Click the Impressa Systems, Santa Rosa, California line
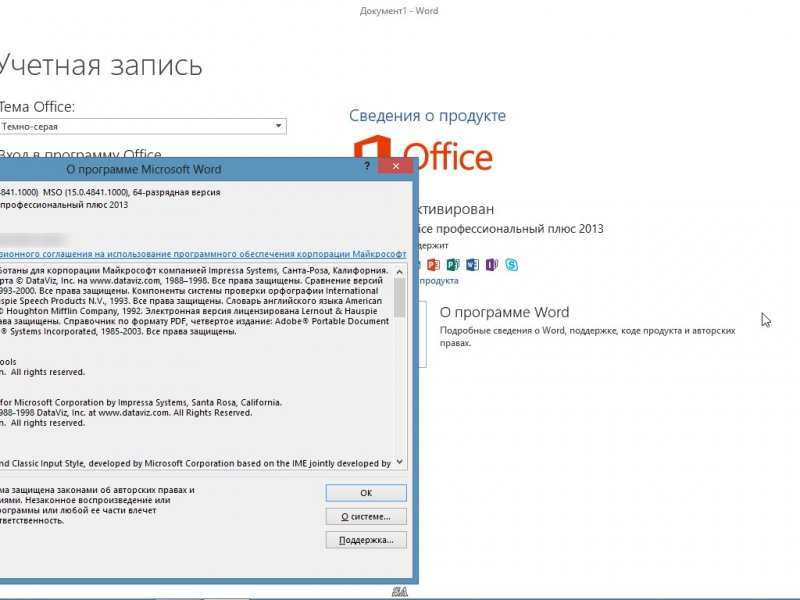This screenshot has height=600, width=800. coord(141,403)
